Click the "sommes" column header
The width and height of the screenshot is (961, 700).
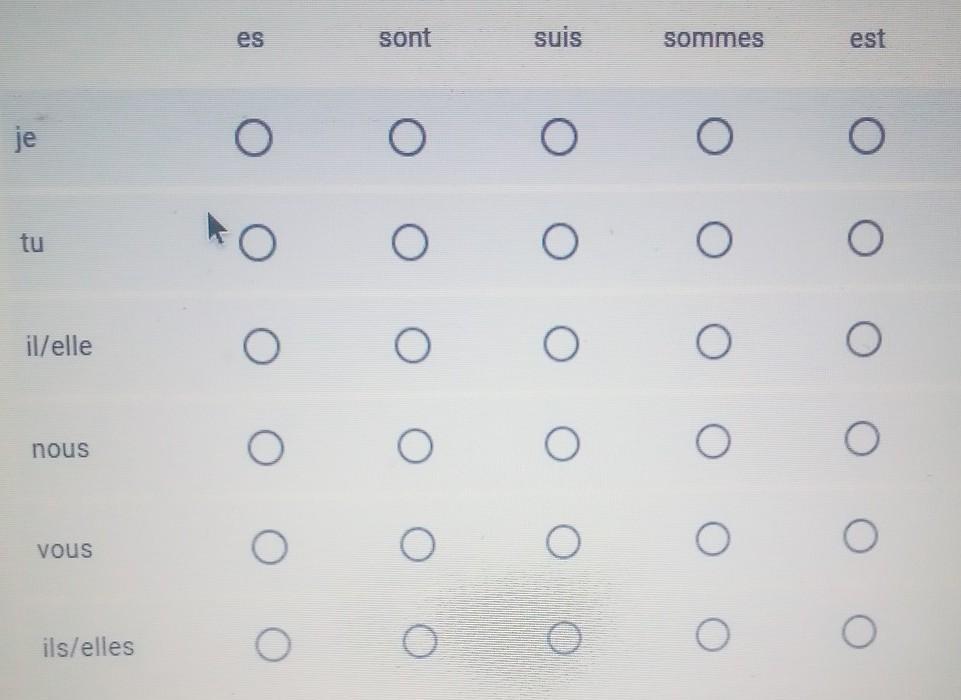[713, 38]
